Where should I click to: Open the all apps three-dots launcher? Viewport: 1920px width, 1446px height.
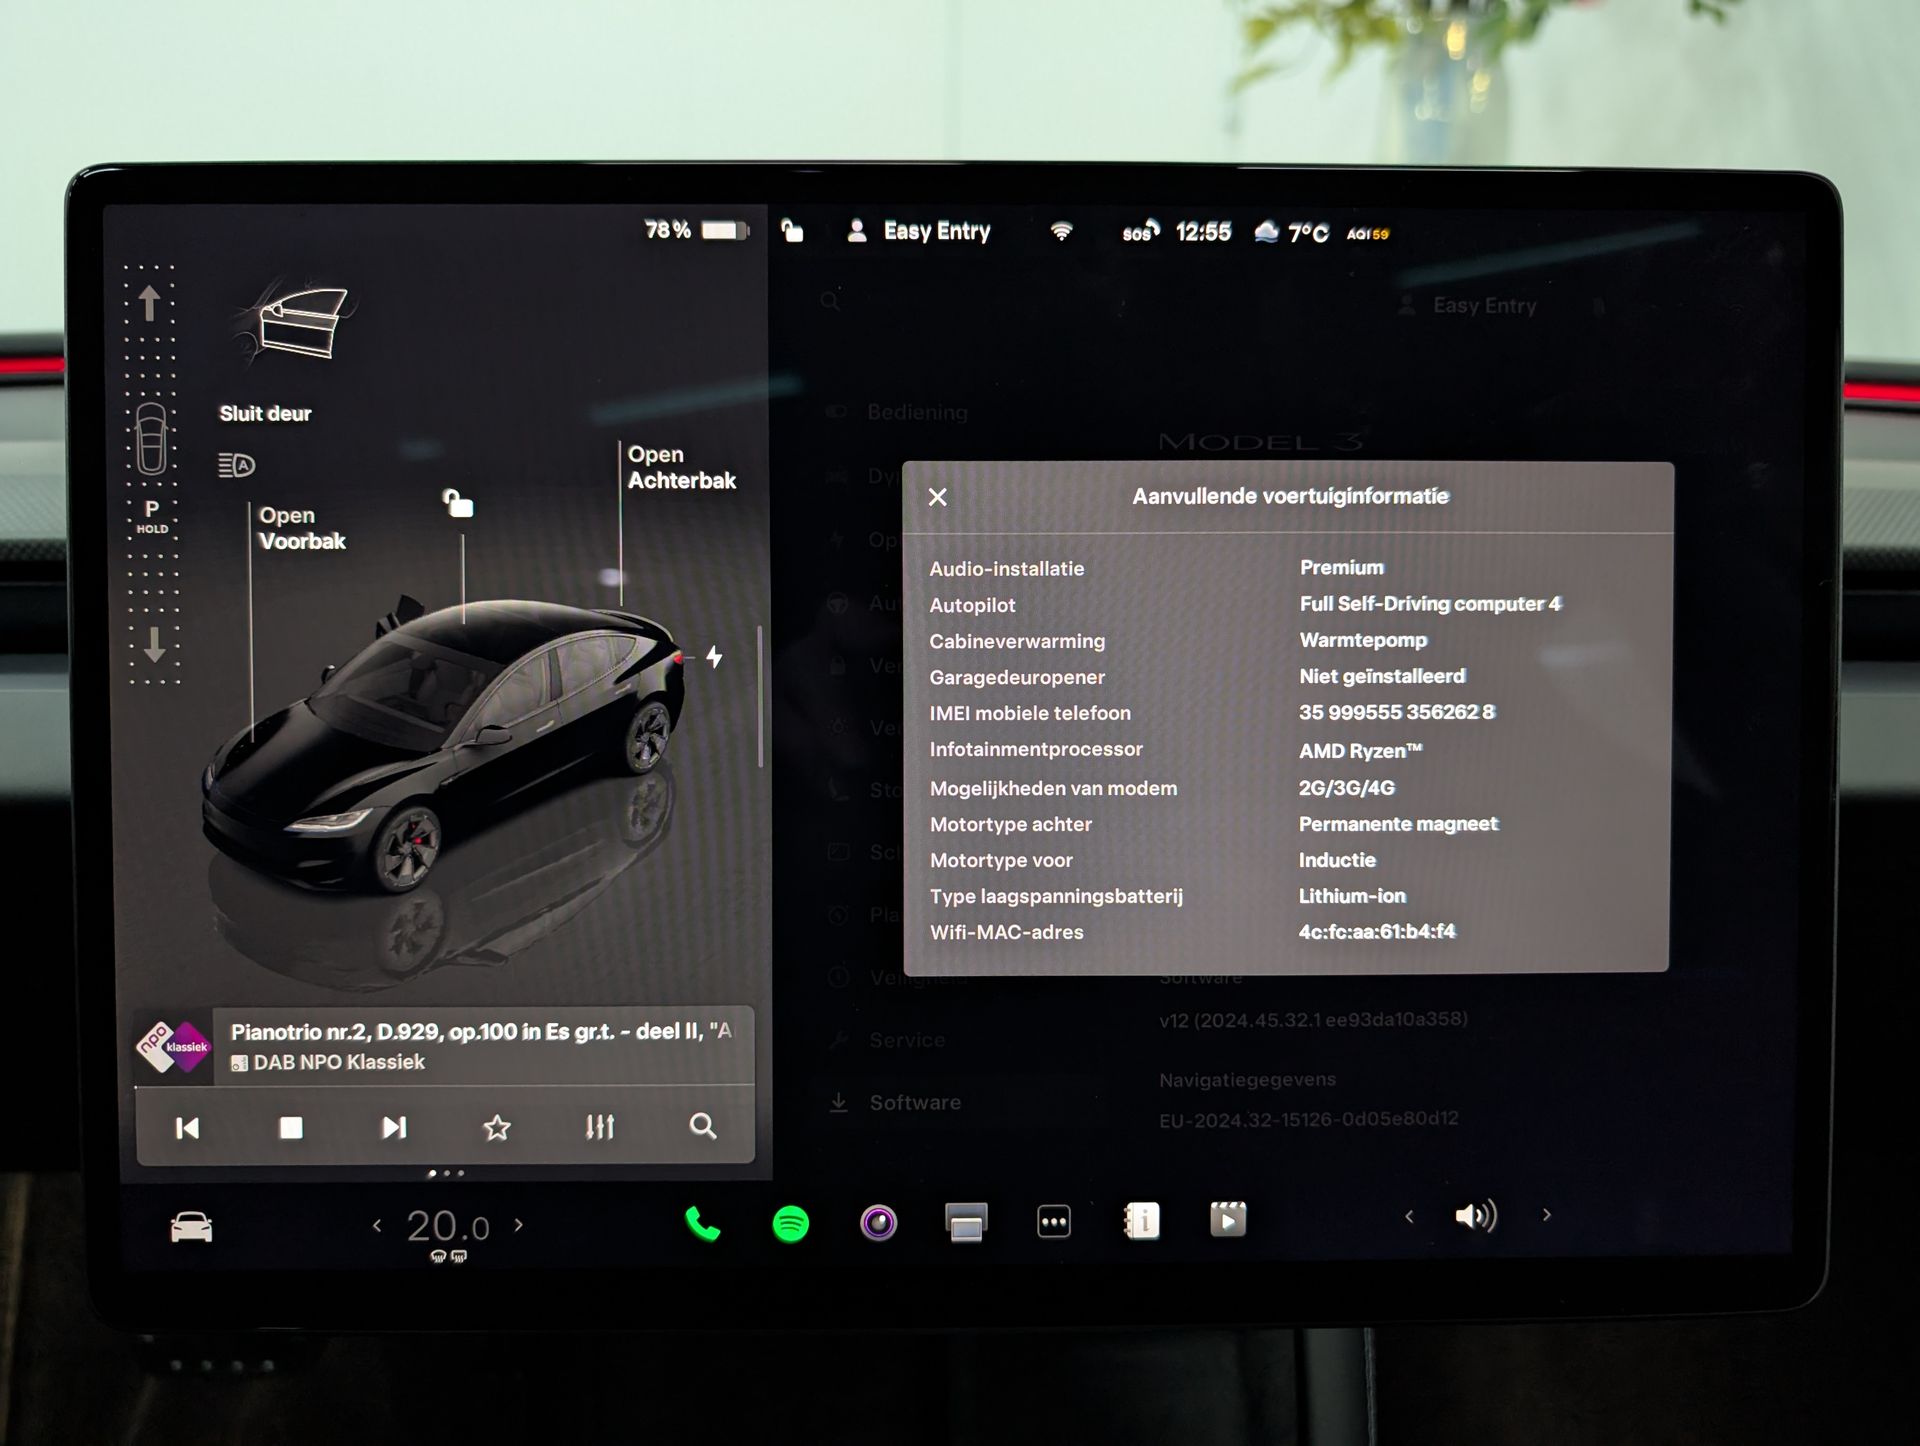[1053, 1221]
